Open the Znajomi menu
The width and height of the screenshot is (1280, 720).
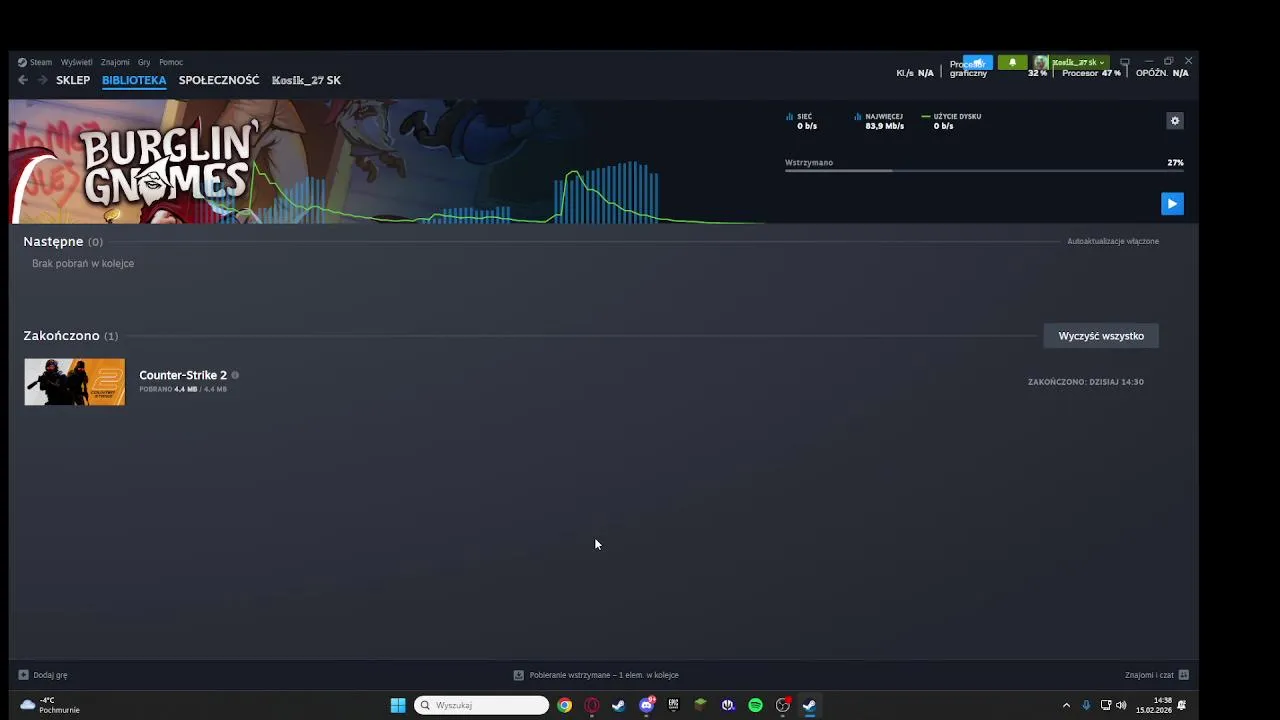coord(115,62)
